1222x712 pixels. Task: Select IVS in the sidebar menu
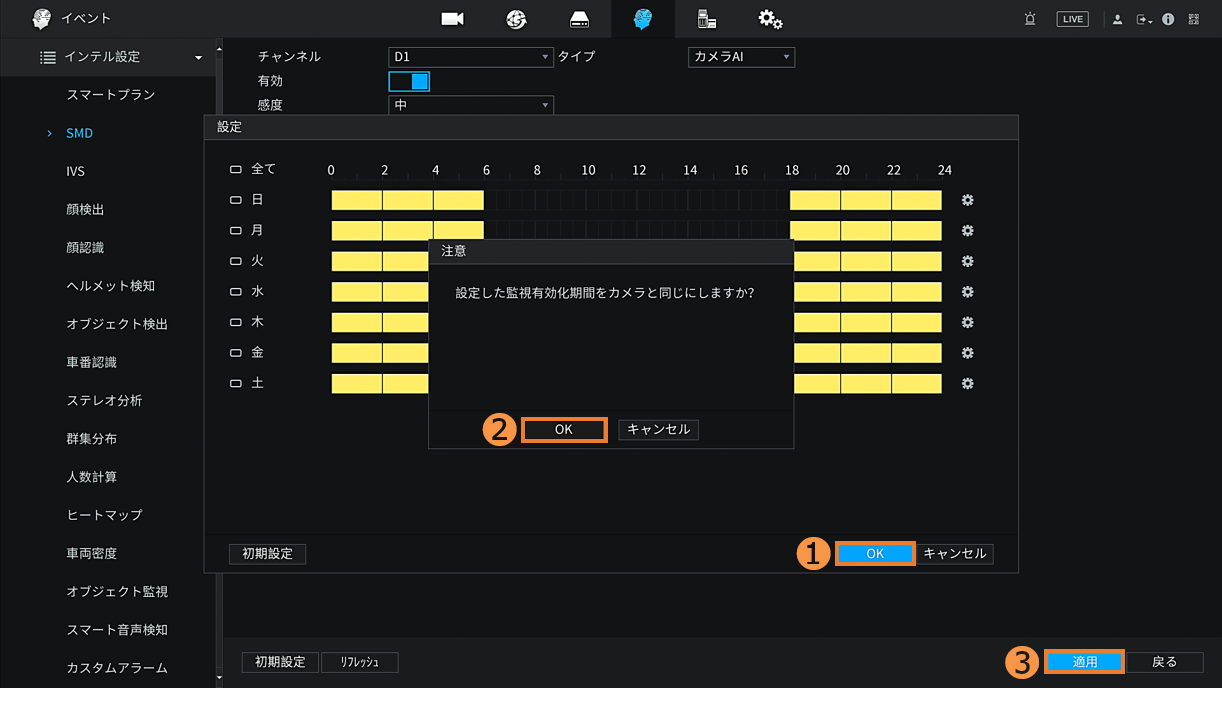pos(76,171)
